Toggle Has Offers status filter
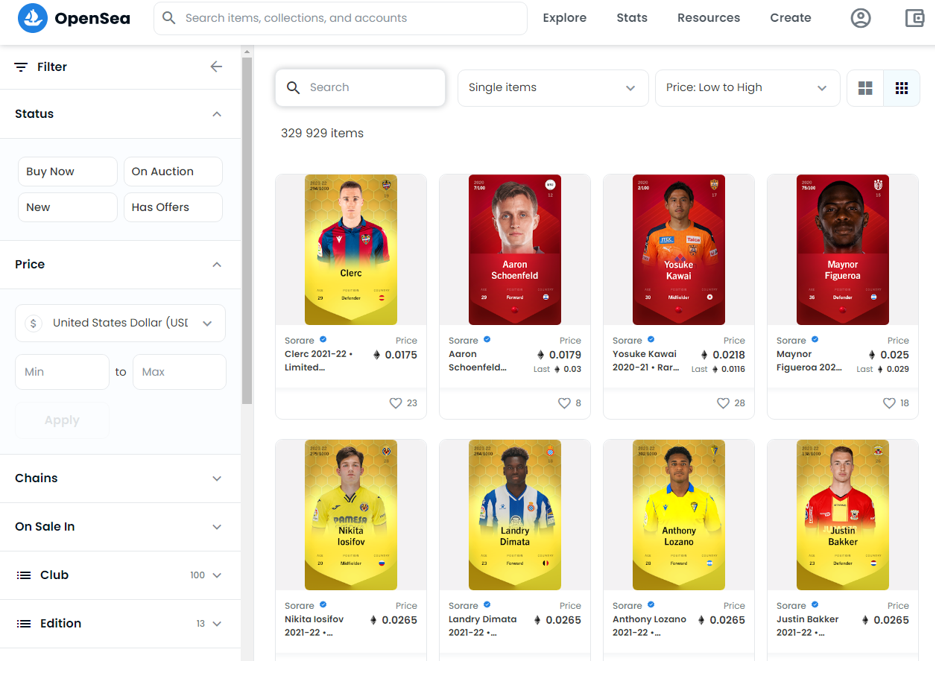The width and height of the screenshot is (935, 673). 173,207
